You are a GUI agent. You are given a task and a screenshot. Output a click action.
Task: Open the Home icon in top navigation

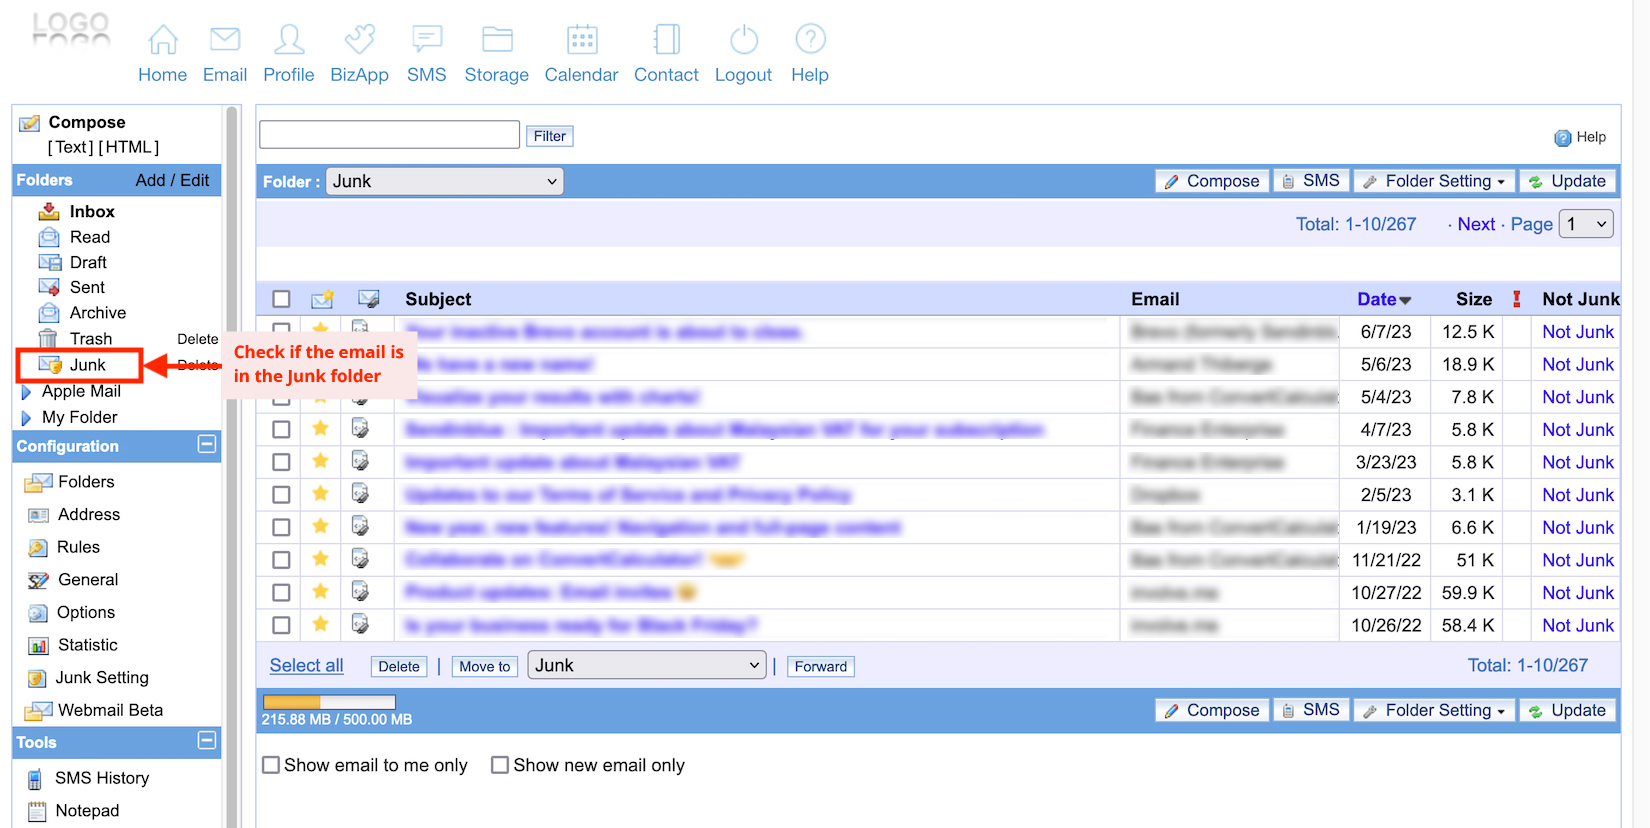tap(163, 40)
